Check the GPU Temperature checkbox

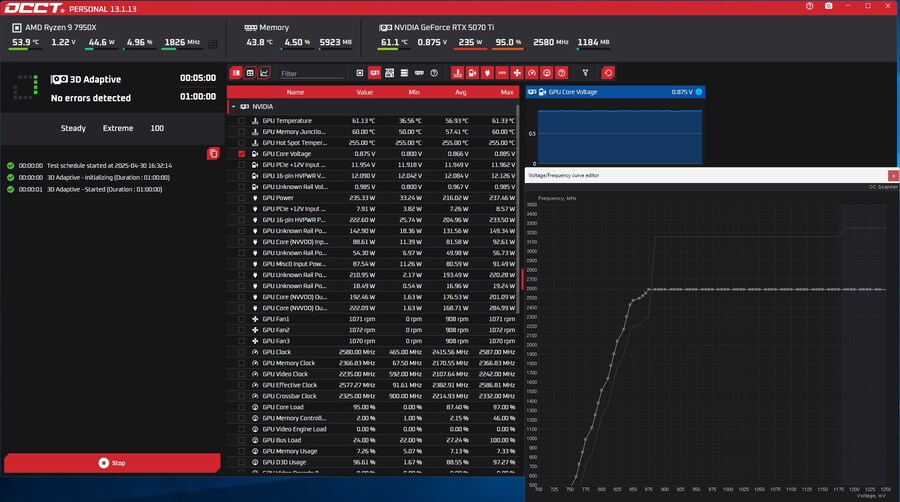(241, 120)
